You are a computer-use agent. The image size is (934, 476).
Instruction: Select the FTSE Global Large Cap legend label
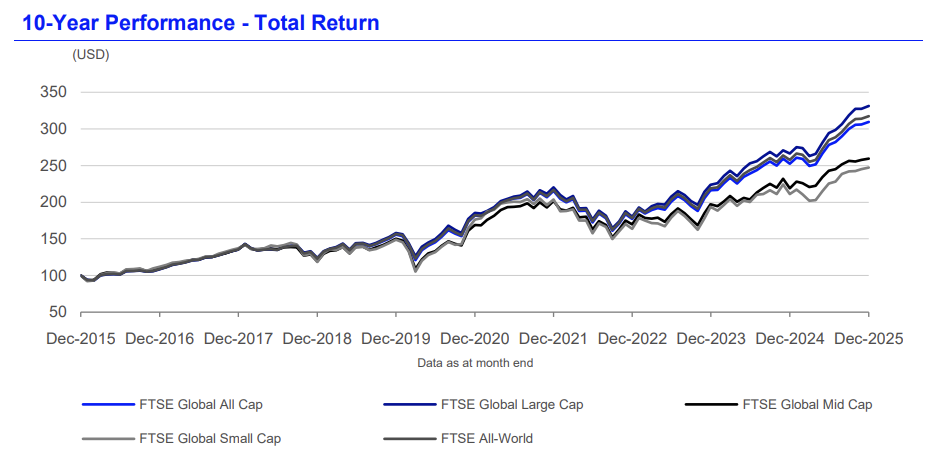click(x=511, y=405)
